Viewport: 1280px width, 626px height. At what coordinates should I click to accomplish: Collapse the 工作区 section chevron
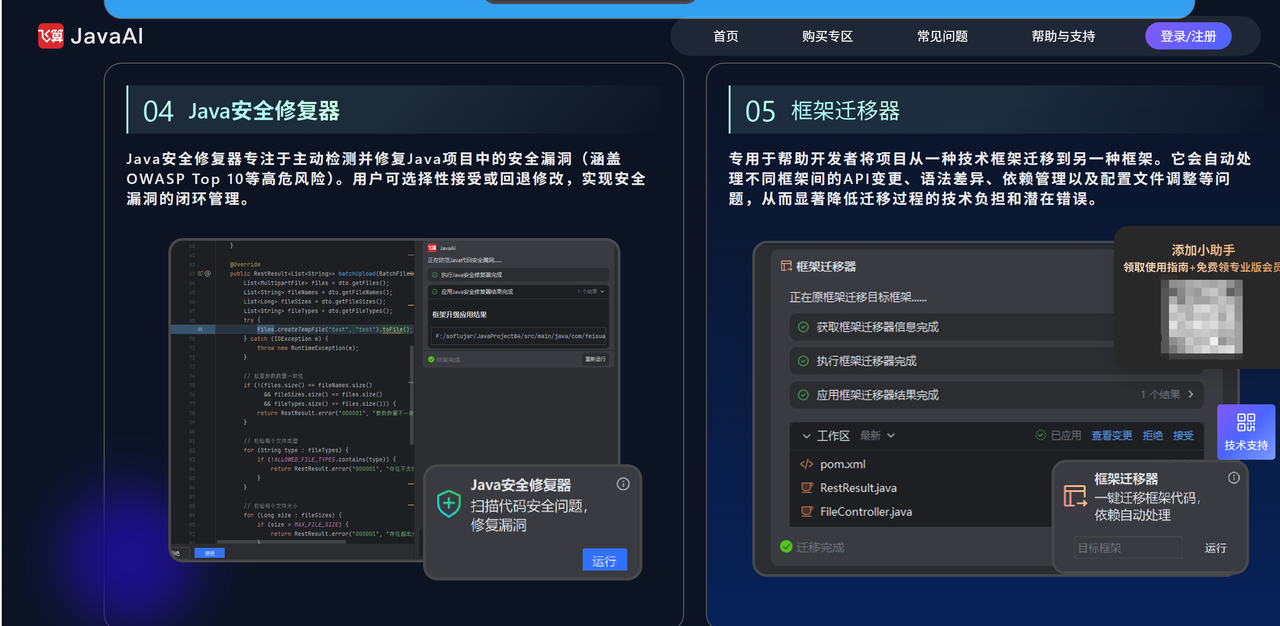tap(806, 436)
